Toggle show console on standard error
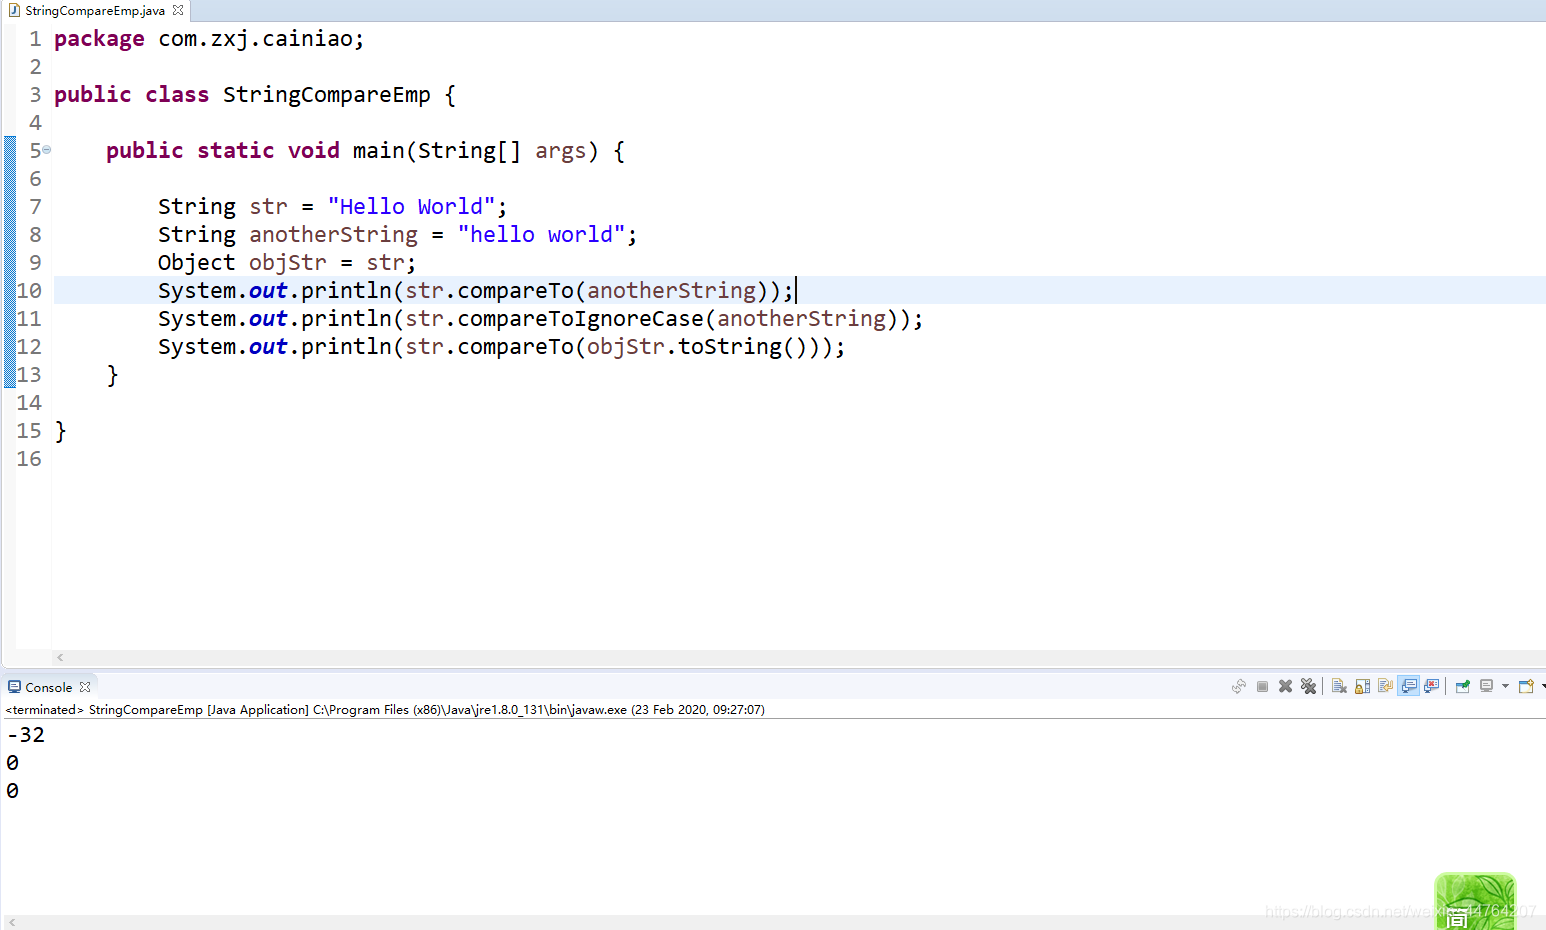 tap(1431, 686)
